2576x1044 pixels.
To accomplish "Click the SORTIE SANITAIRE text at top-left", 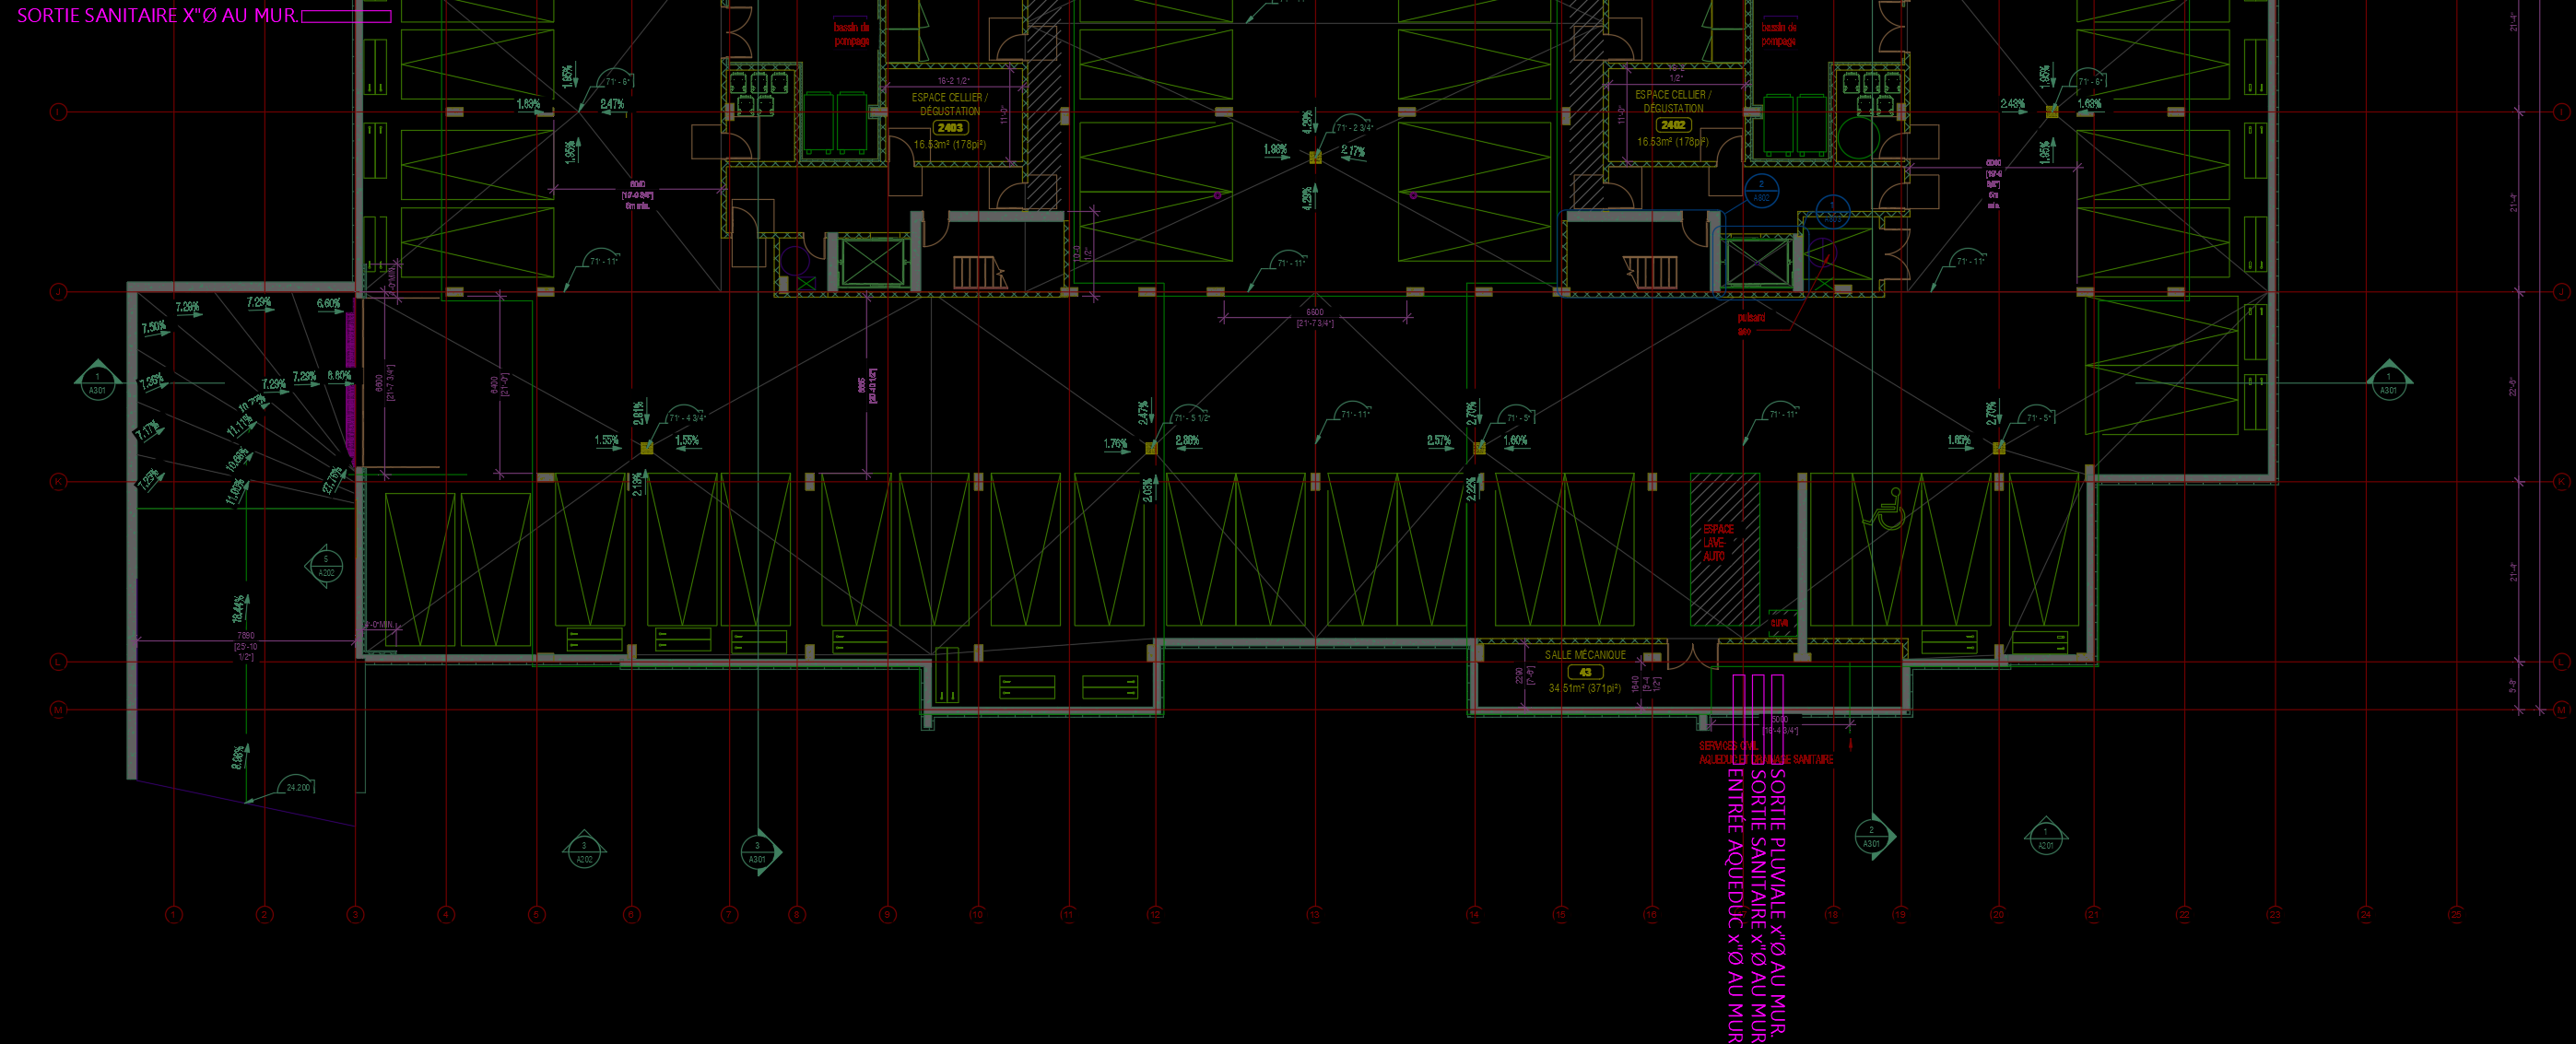I will click(x=157, y=16).
